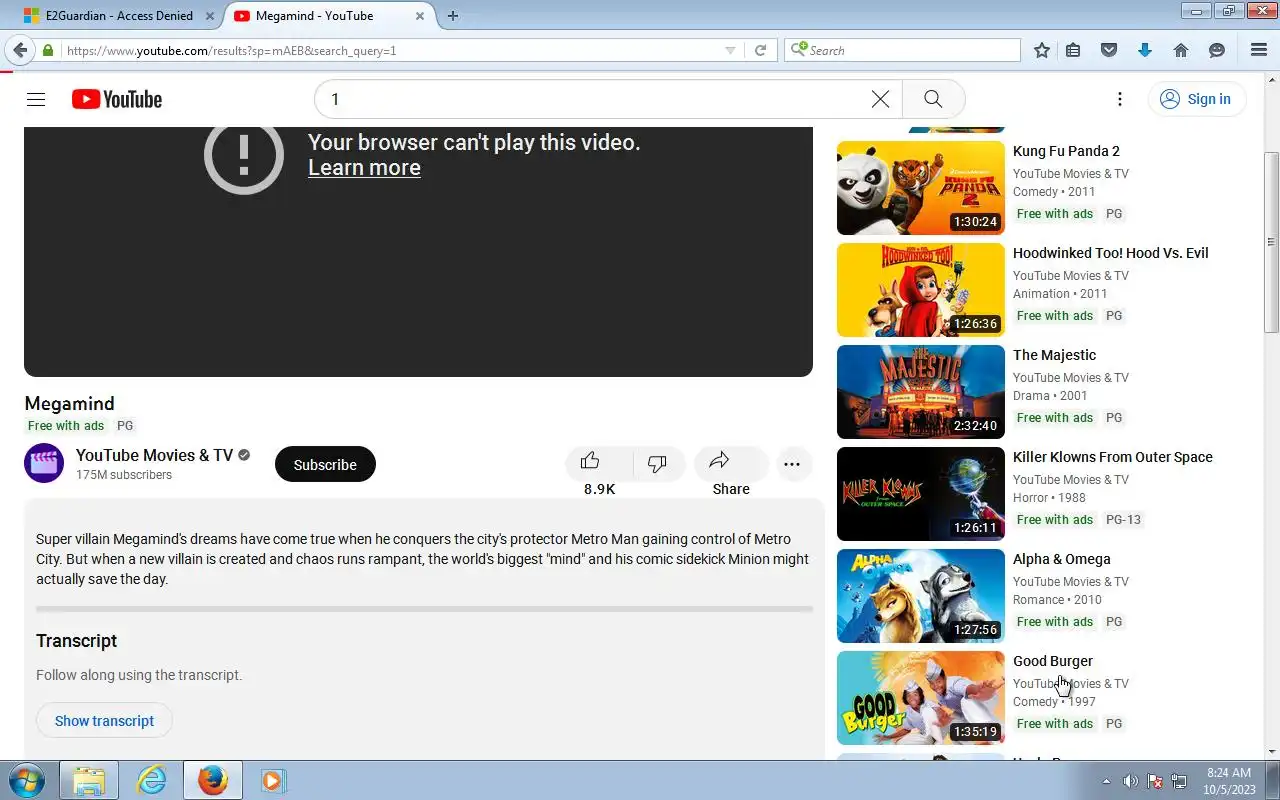Dislike the Megamind video
The image size is (1280, 800).
pyautogui.click(x=658, y=464)
